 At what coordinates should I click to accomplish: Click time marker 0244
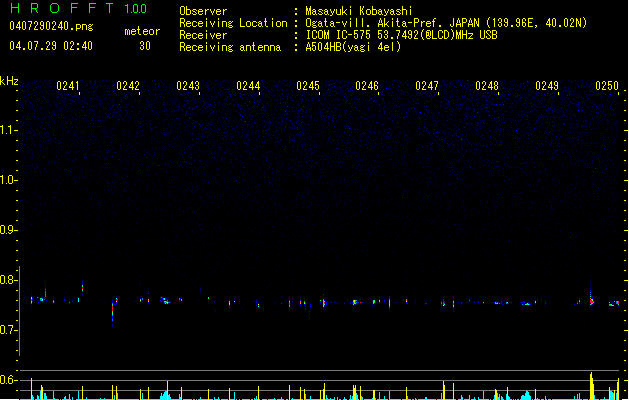(248, 86)
